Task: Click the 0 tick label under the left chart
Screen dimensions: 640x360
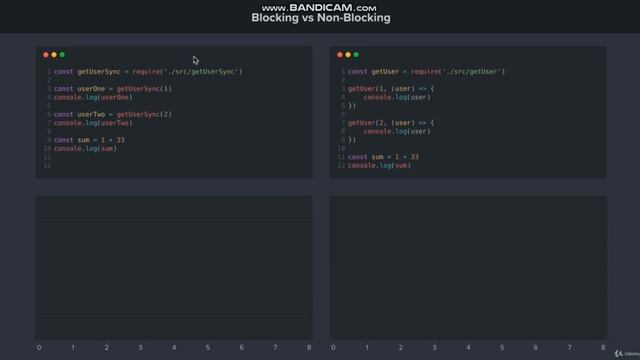Action: 39,348
